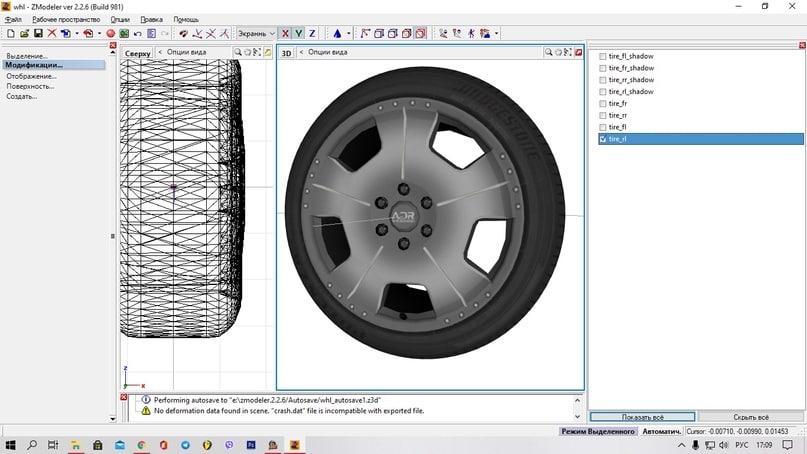
Task: Open the Рабочее пространство menu
Action: (x=66, y=20)
